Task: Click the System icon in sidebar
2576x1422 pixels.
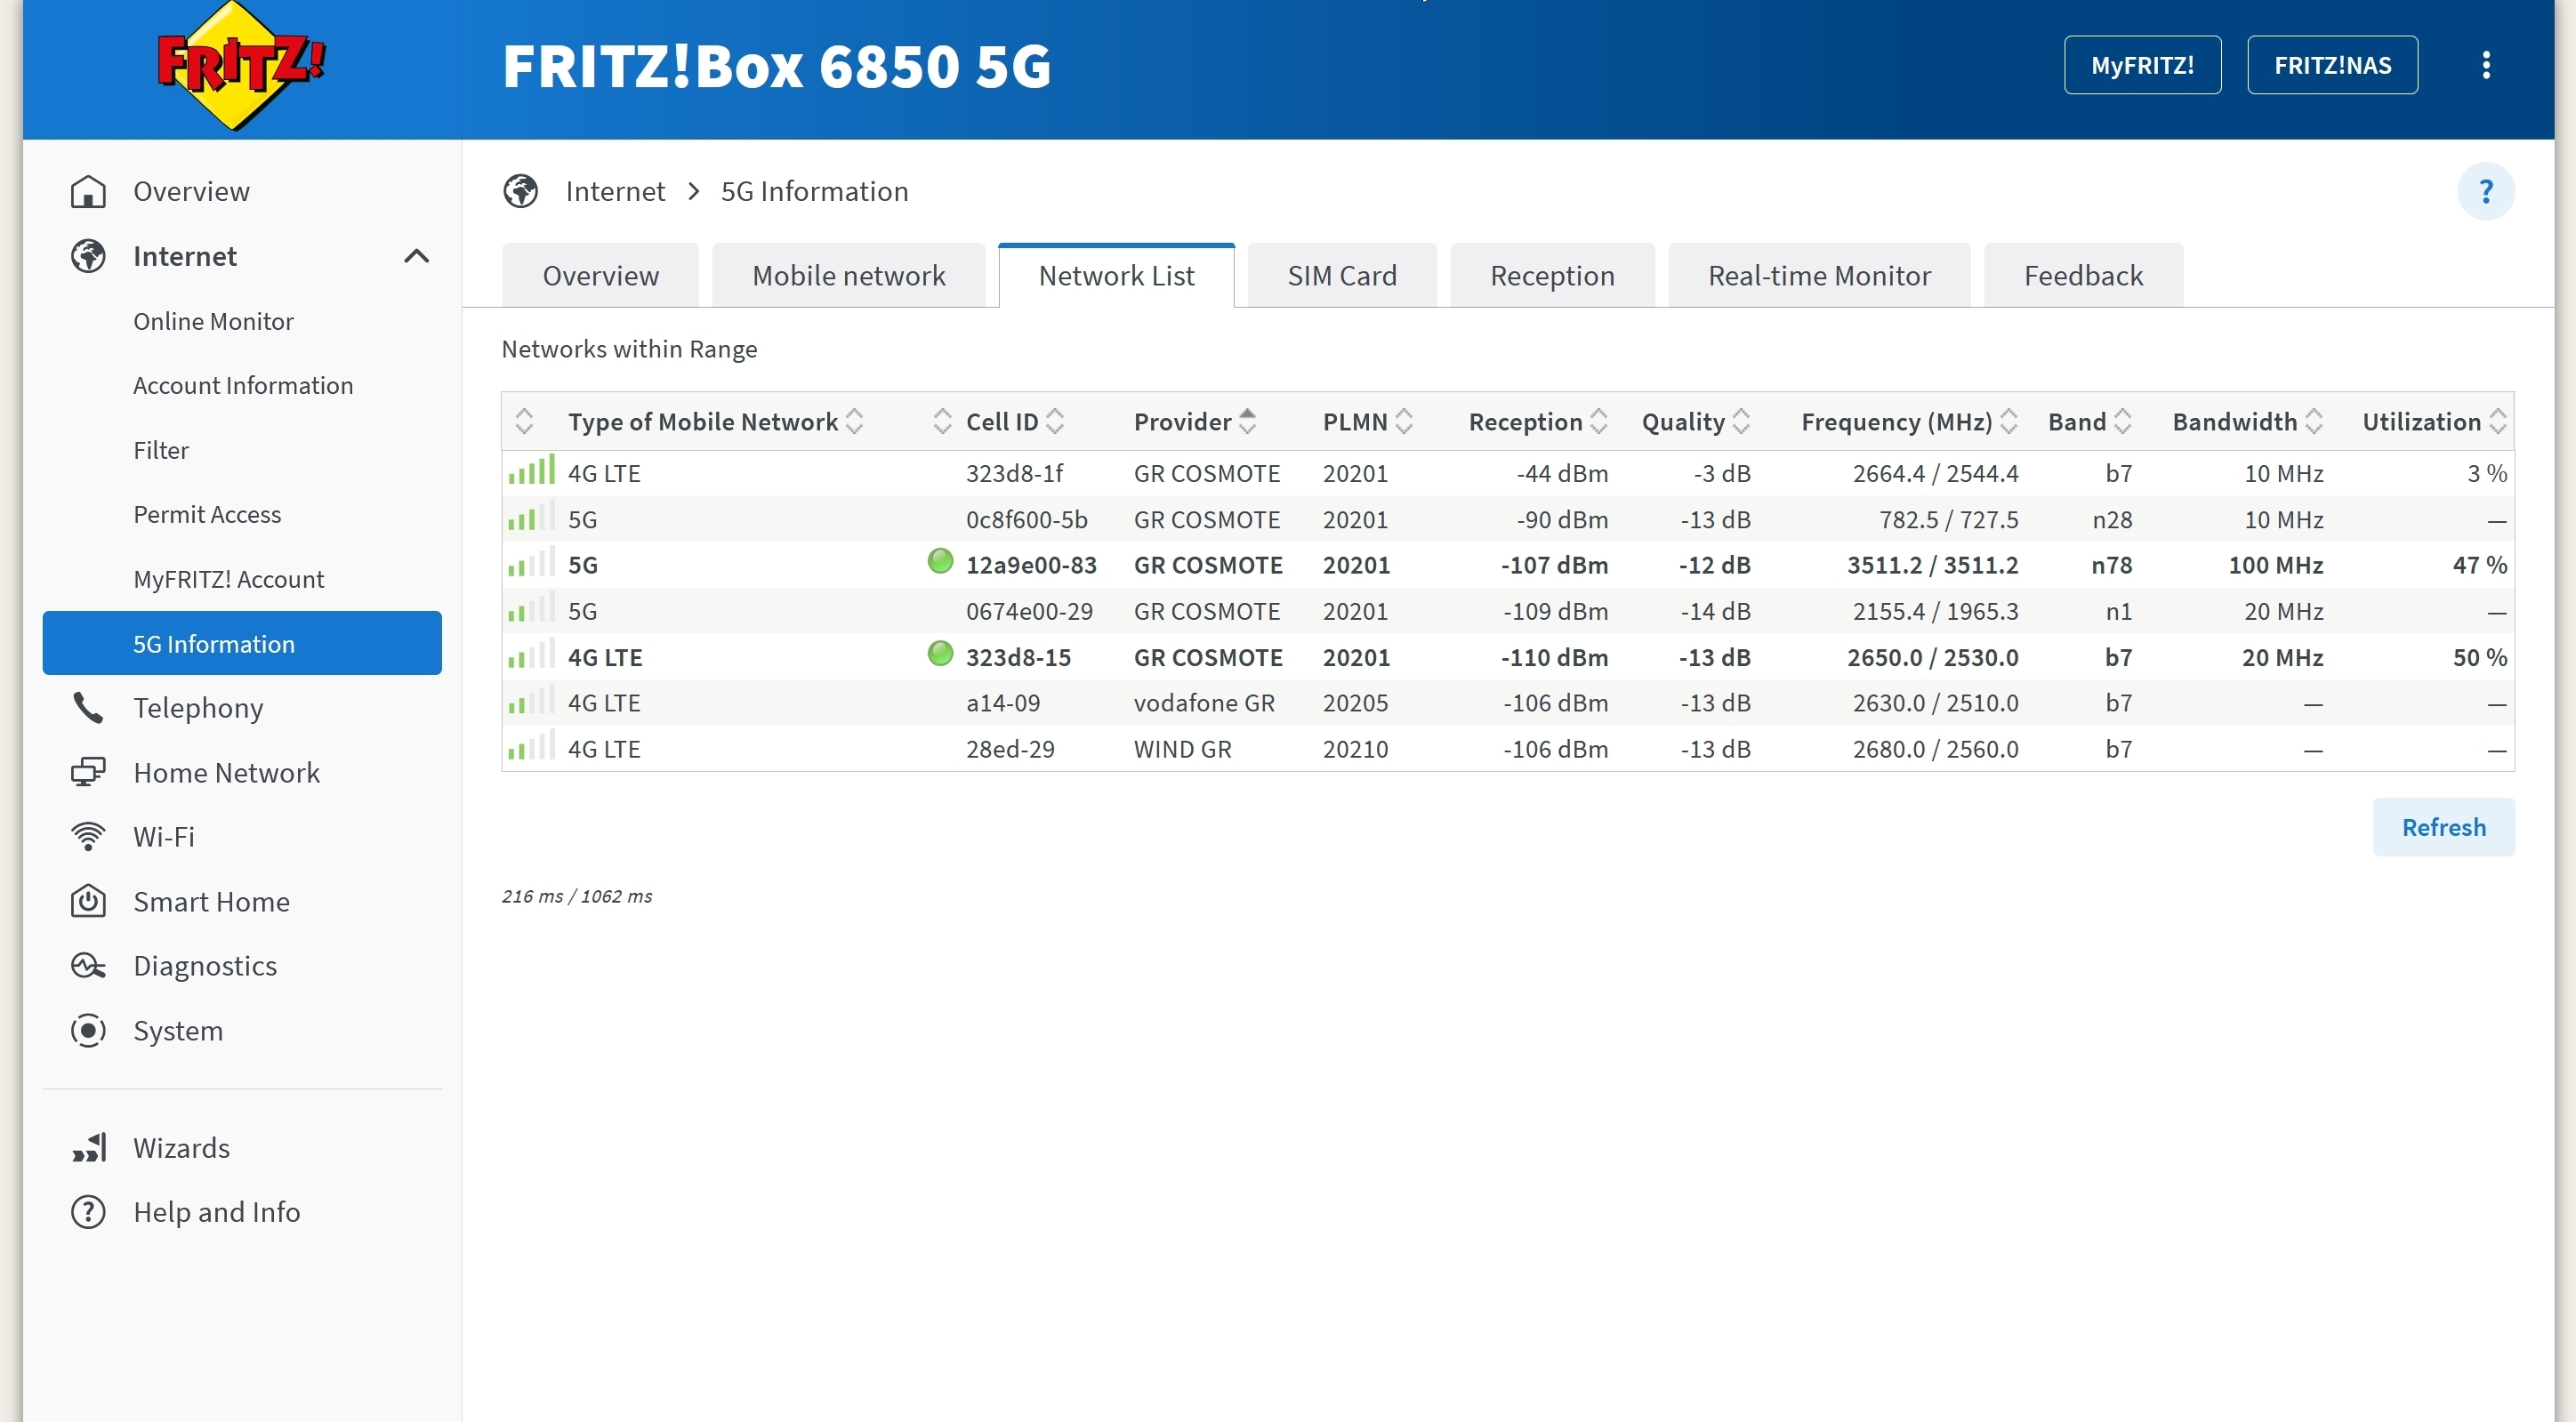Action: 88,1031
